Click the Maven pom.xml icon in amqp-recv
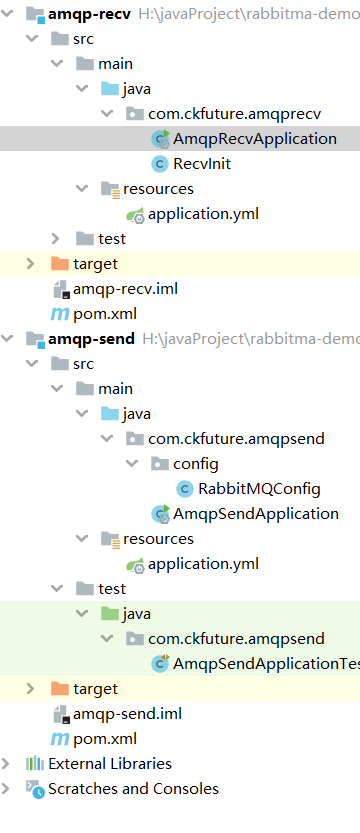Image resolution: width=360 pixels, height=833 pixels. 59,314
